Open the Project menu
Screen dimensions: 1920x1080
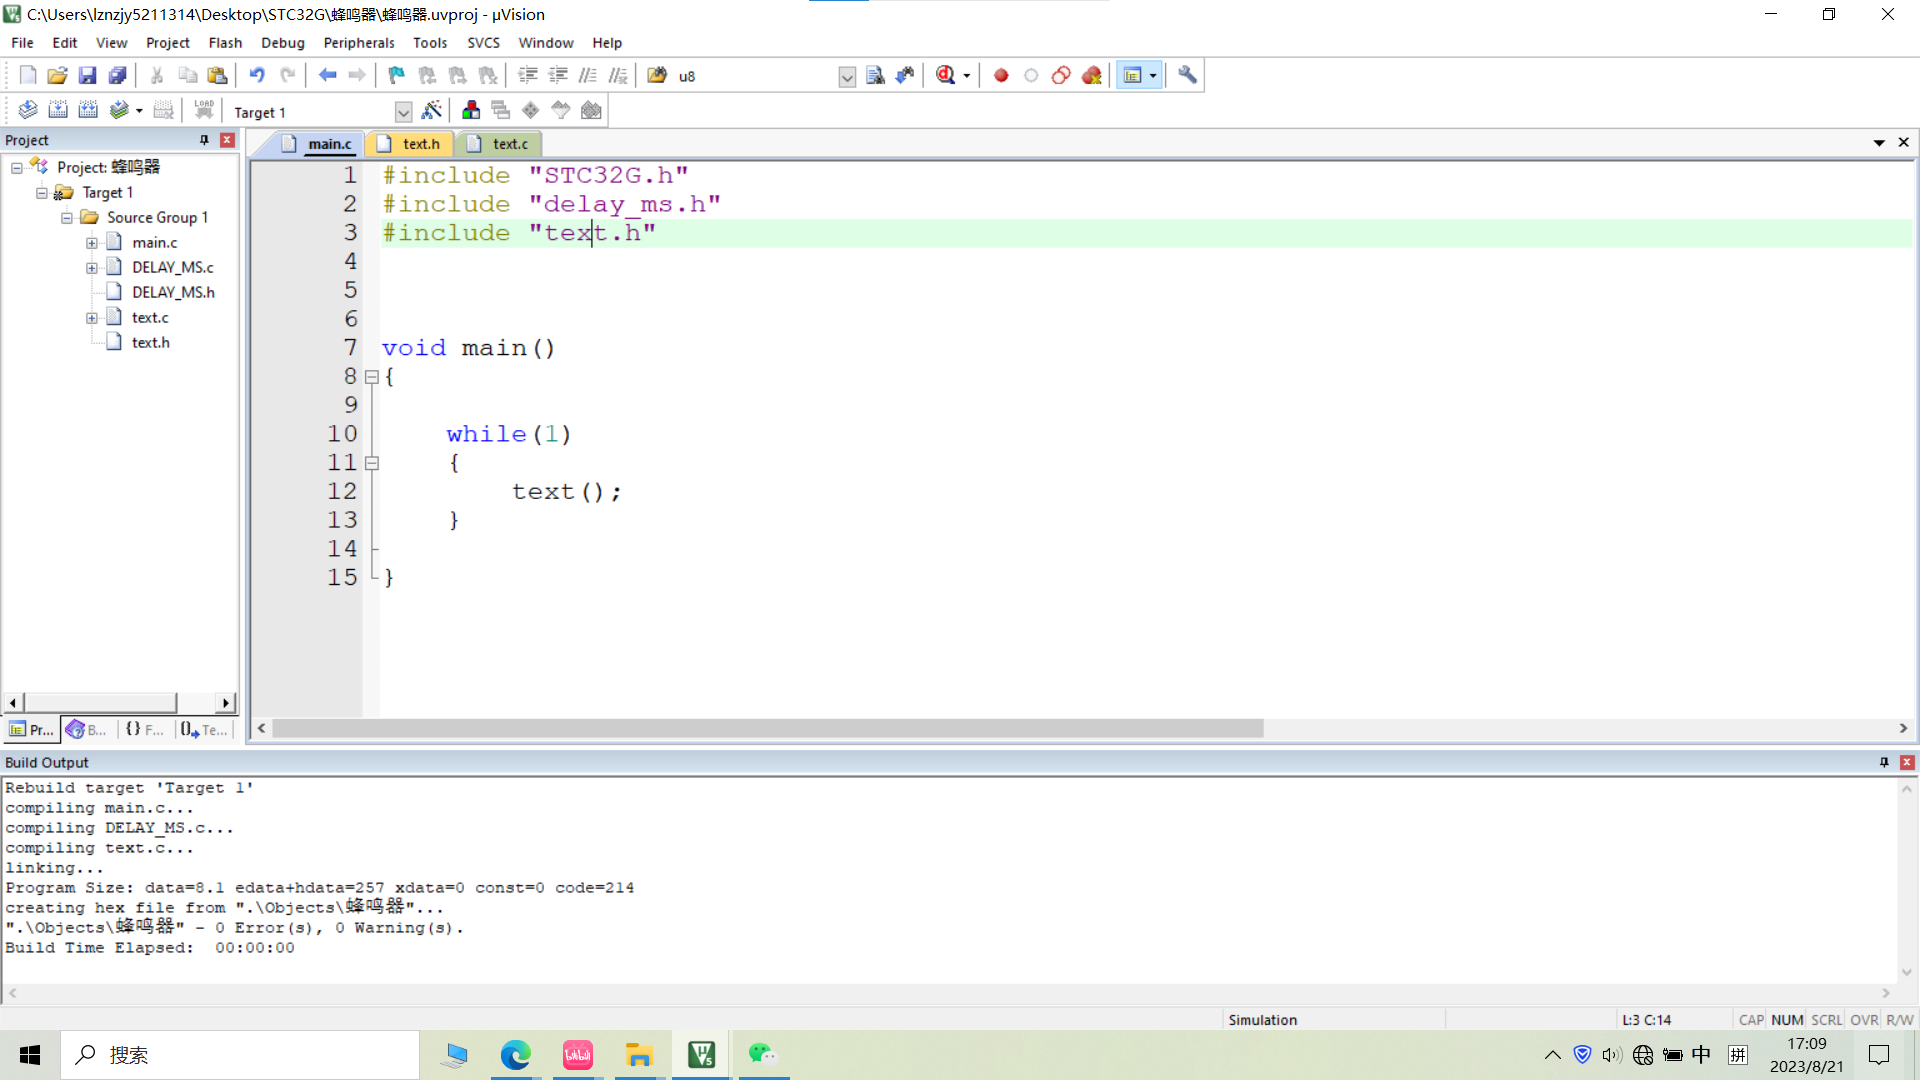pyautogui.click(x=167, y=43)
